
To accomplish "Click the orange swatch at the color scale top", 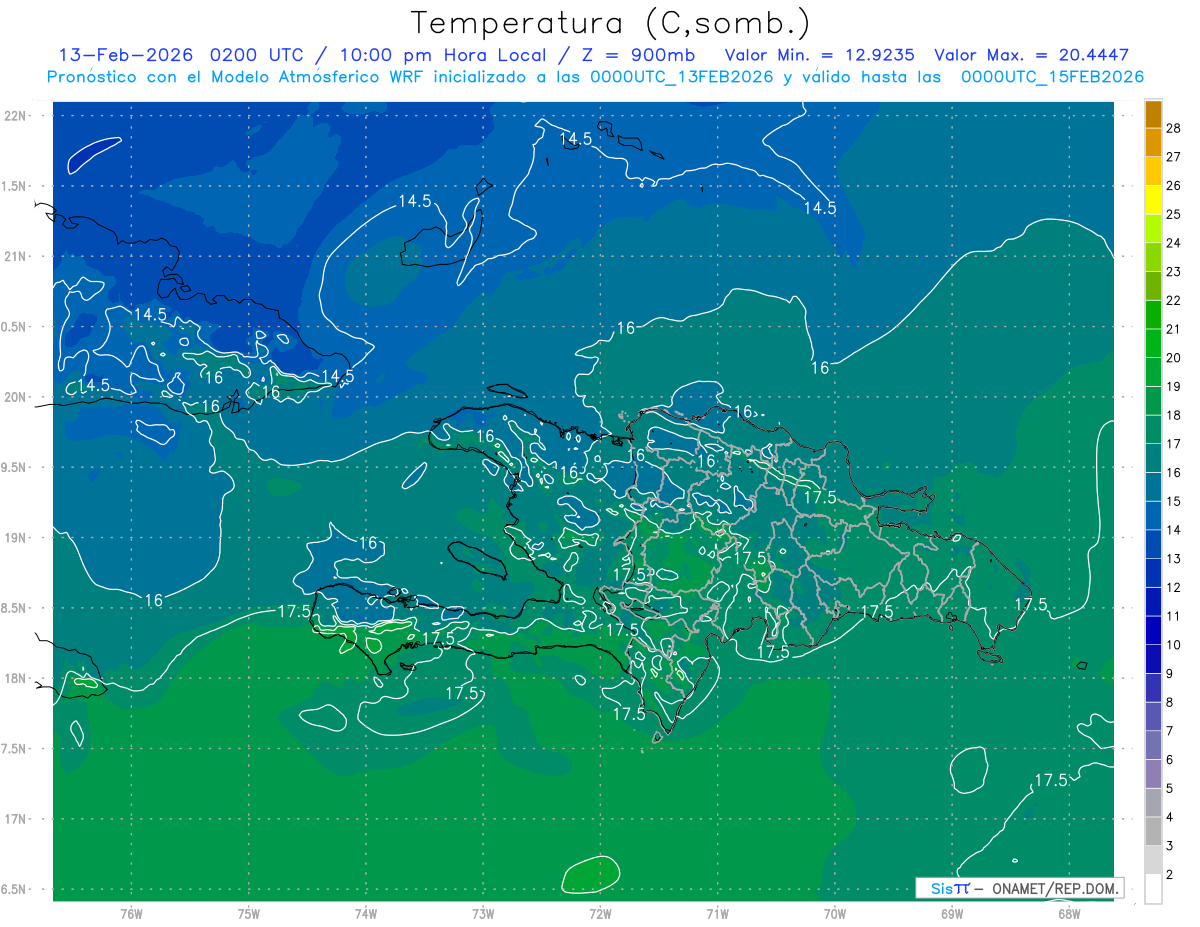I will [1153, 115].
